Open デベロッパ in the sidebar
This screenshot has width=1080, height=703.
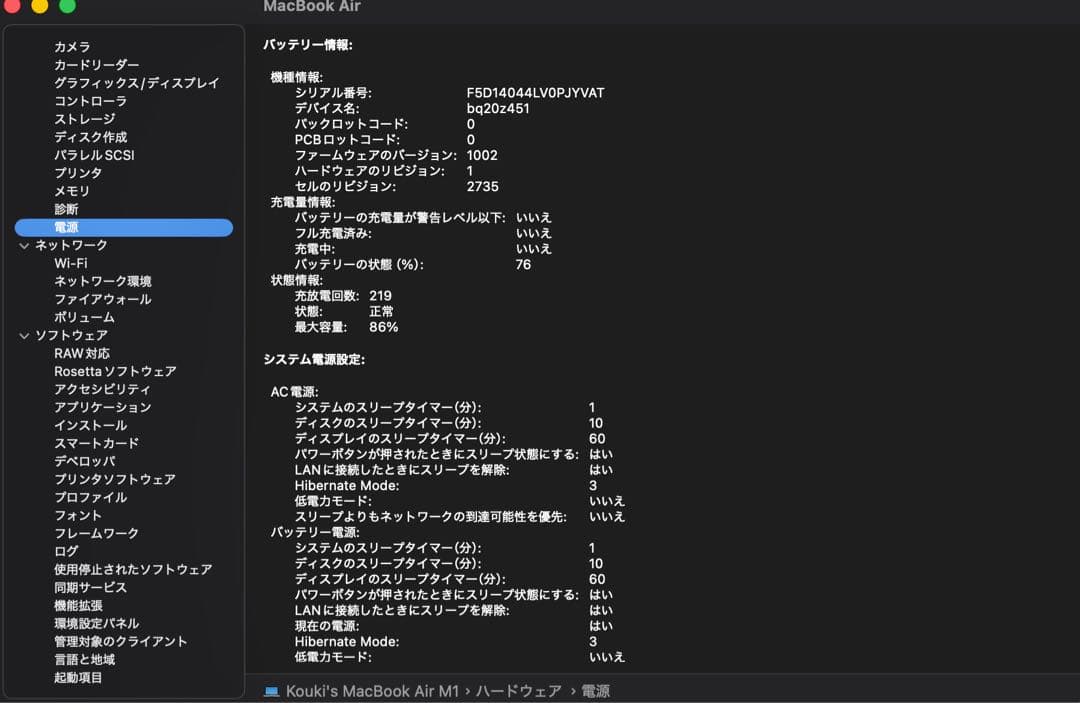(85, 461)
